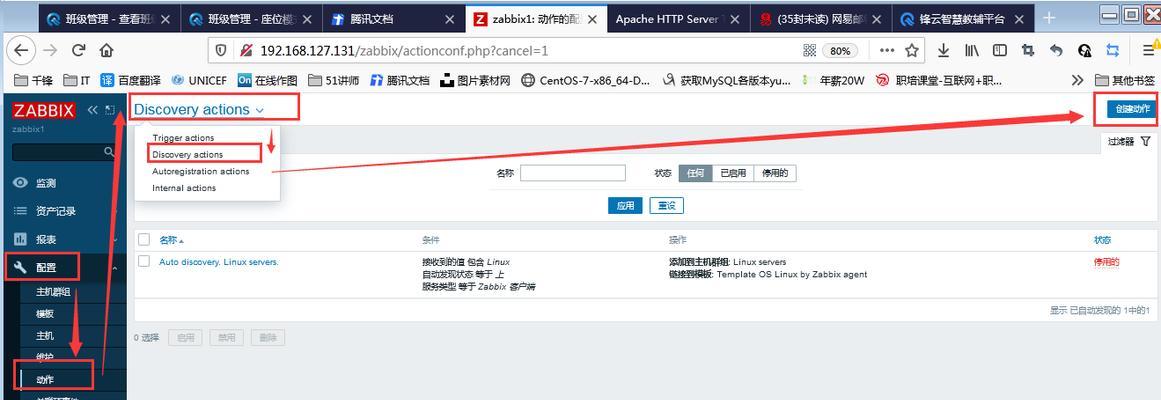Open the library bookshelf icon
The width and height of the screenshot is (1161, 400).
click(x=971, y=50)
